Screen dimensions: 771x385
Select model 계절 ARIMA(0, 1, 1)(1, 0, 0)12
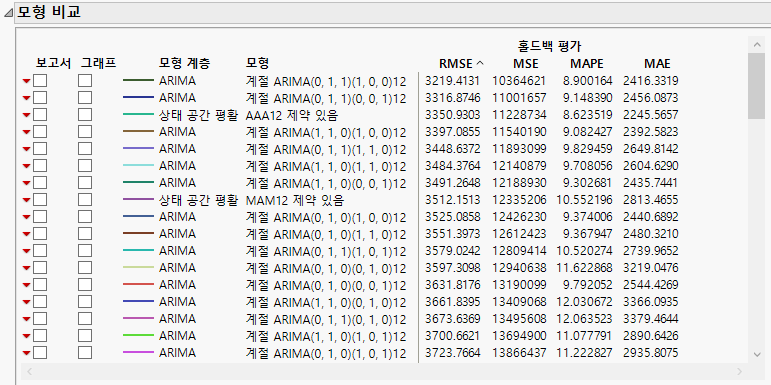pyautogui.click(x=326, y=81)
